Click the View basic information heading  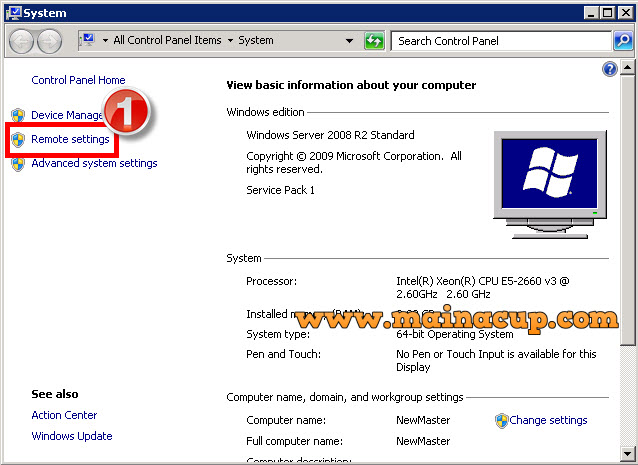pyautogui.click(x=351, y=85)
